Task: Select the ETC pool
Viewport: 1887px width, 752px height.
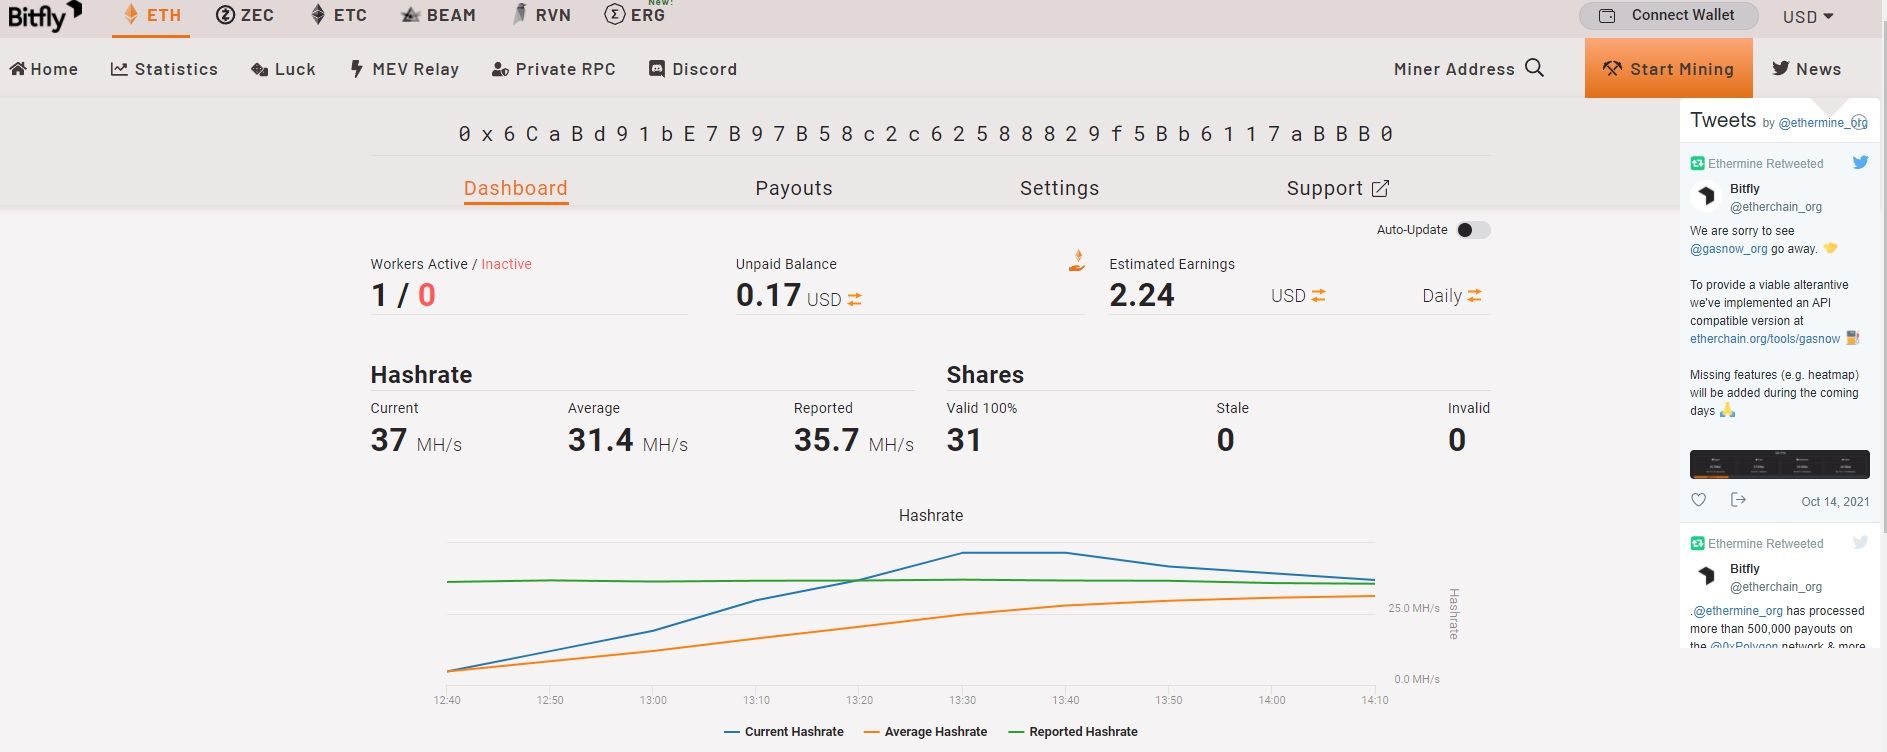Action: (x=338, y=16)
